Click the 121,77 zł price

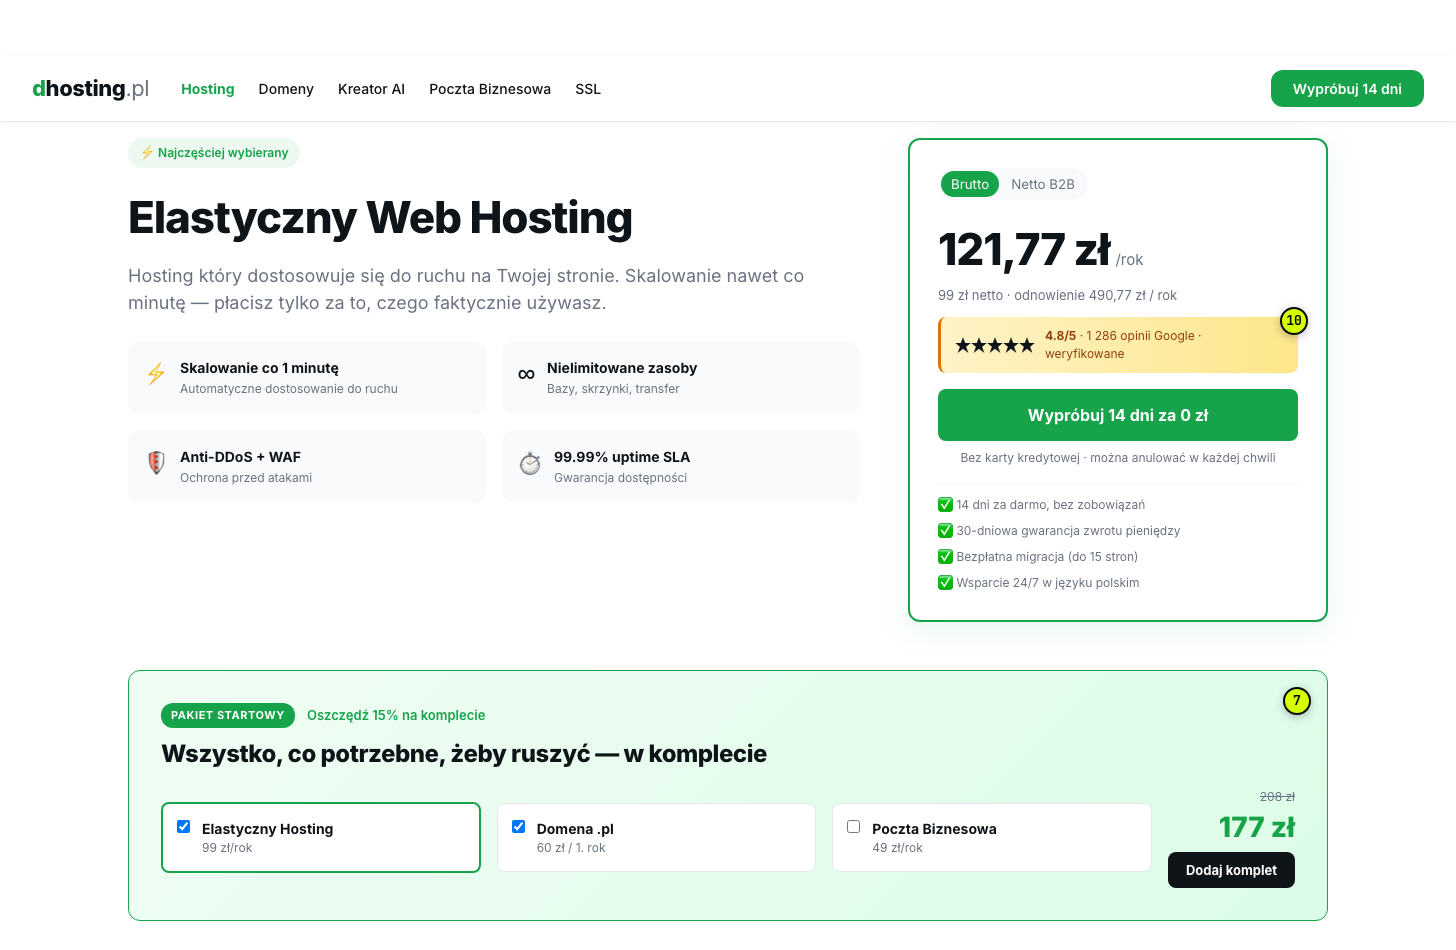(x=1024, y=250)
